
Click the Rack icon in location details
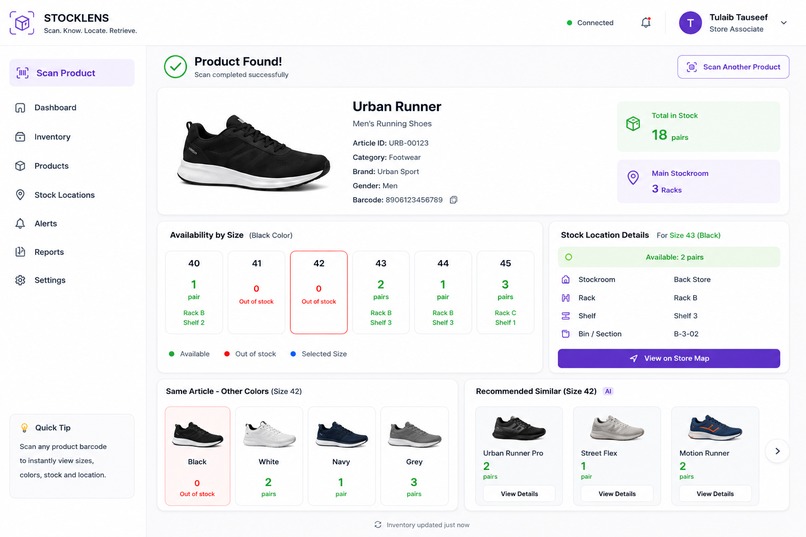[565, 298]
